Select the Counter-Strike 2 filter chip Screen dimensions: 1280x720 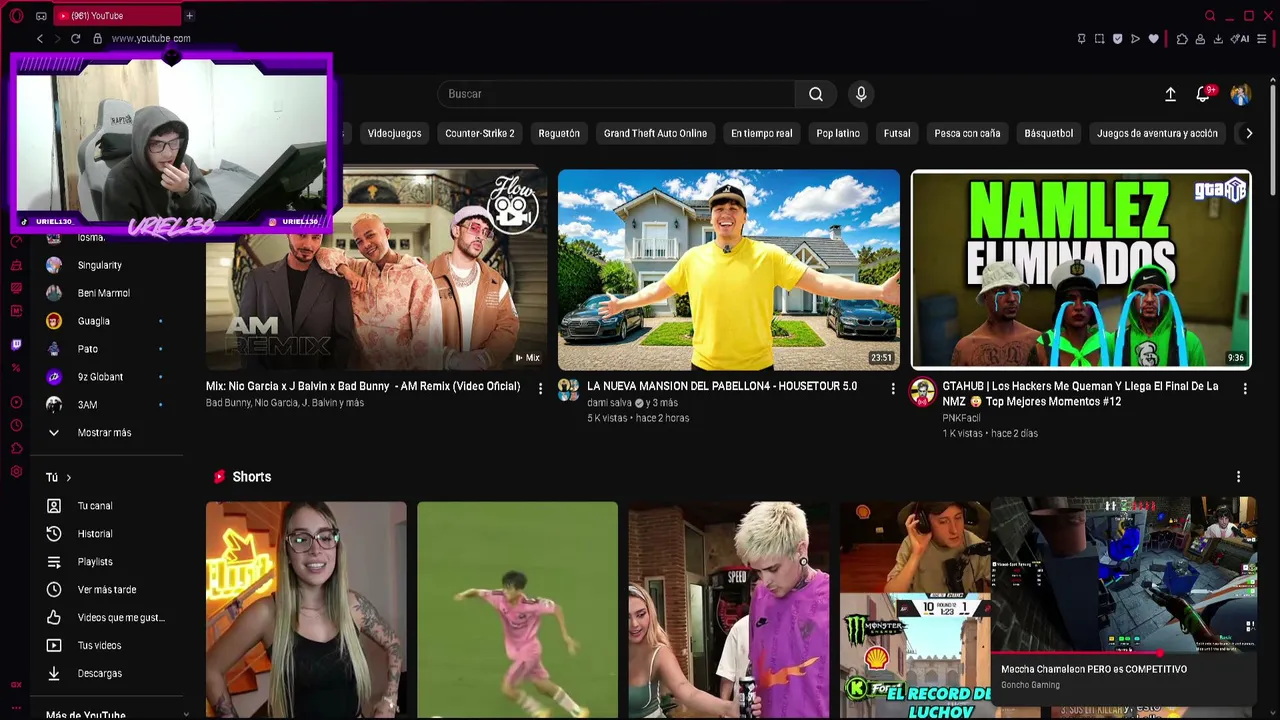pyautogui.click(x=480, y=133)
